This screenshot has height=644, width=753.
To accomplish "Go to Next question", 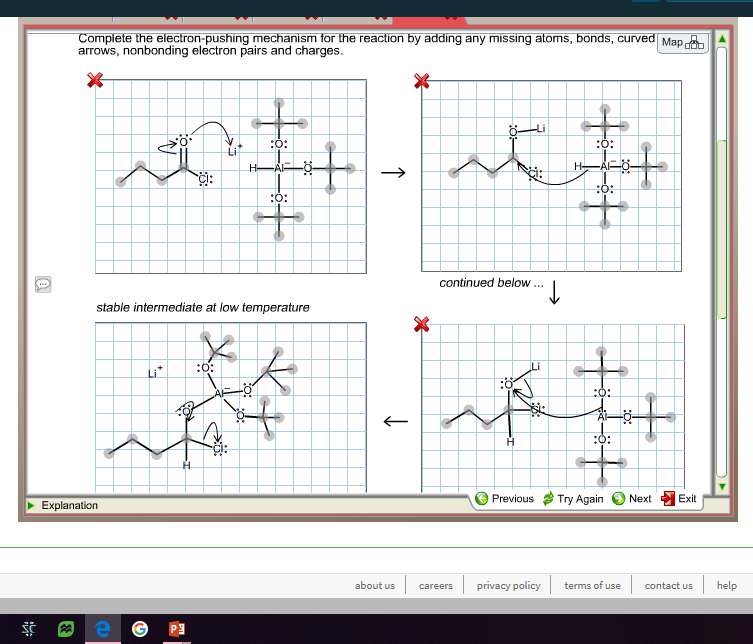I will tap(632, 498).
